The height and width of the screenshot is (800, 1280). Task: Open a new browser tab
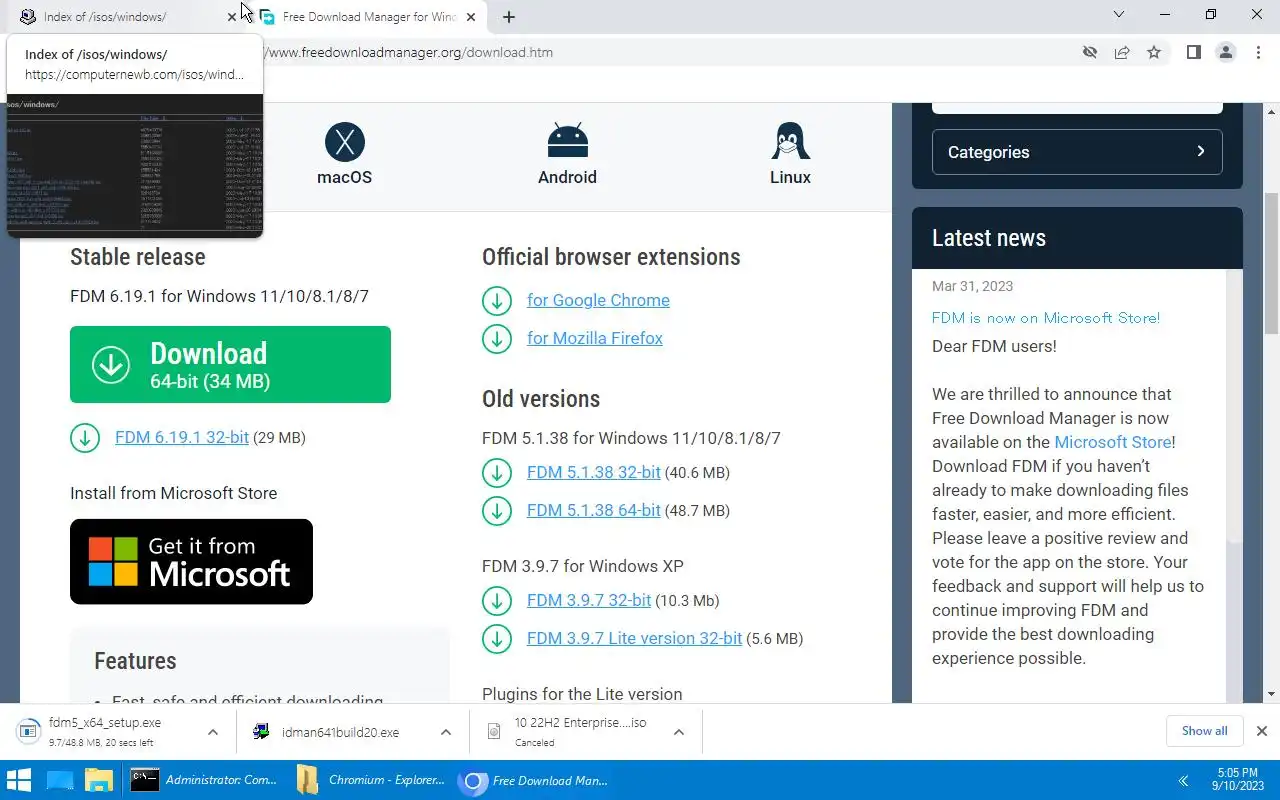tap(509, 17)
